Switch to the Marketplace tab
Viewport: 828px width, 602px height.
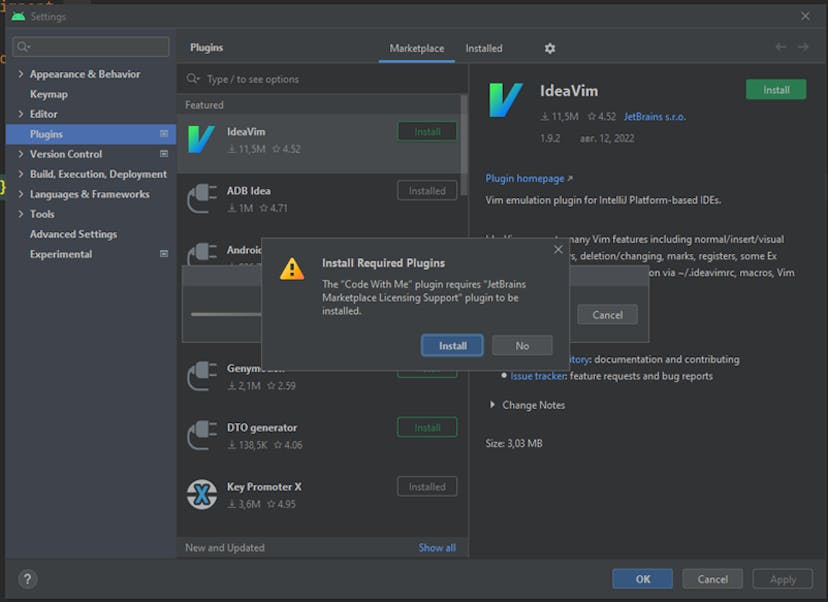(x=416, y=48)
